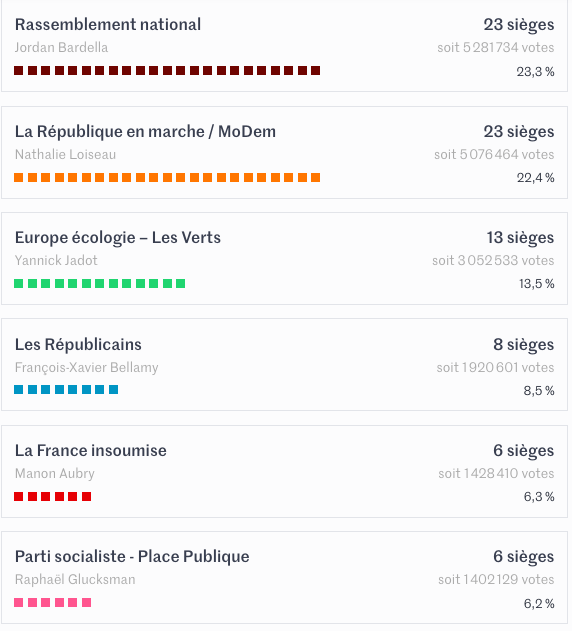
Task: Select the Nathalie Loiseau candidate name
Action: click(65, 155)
